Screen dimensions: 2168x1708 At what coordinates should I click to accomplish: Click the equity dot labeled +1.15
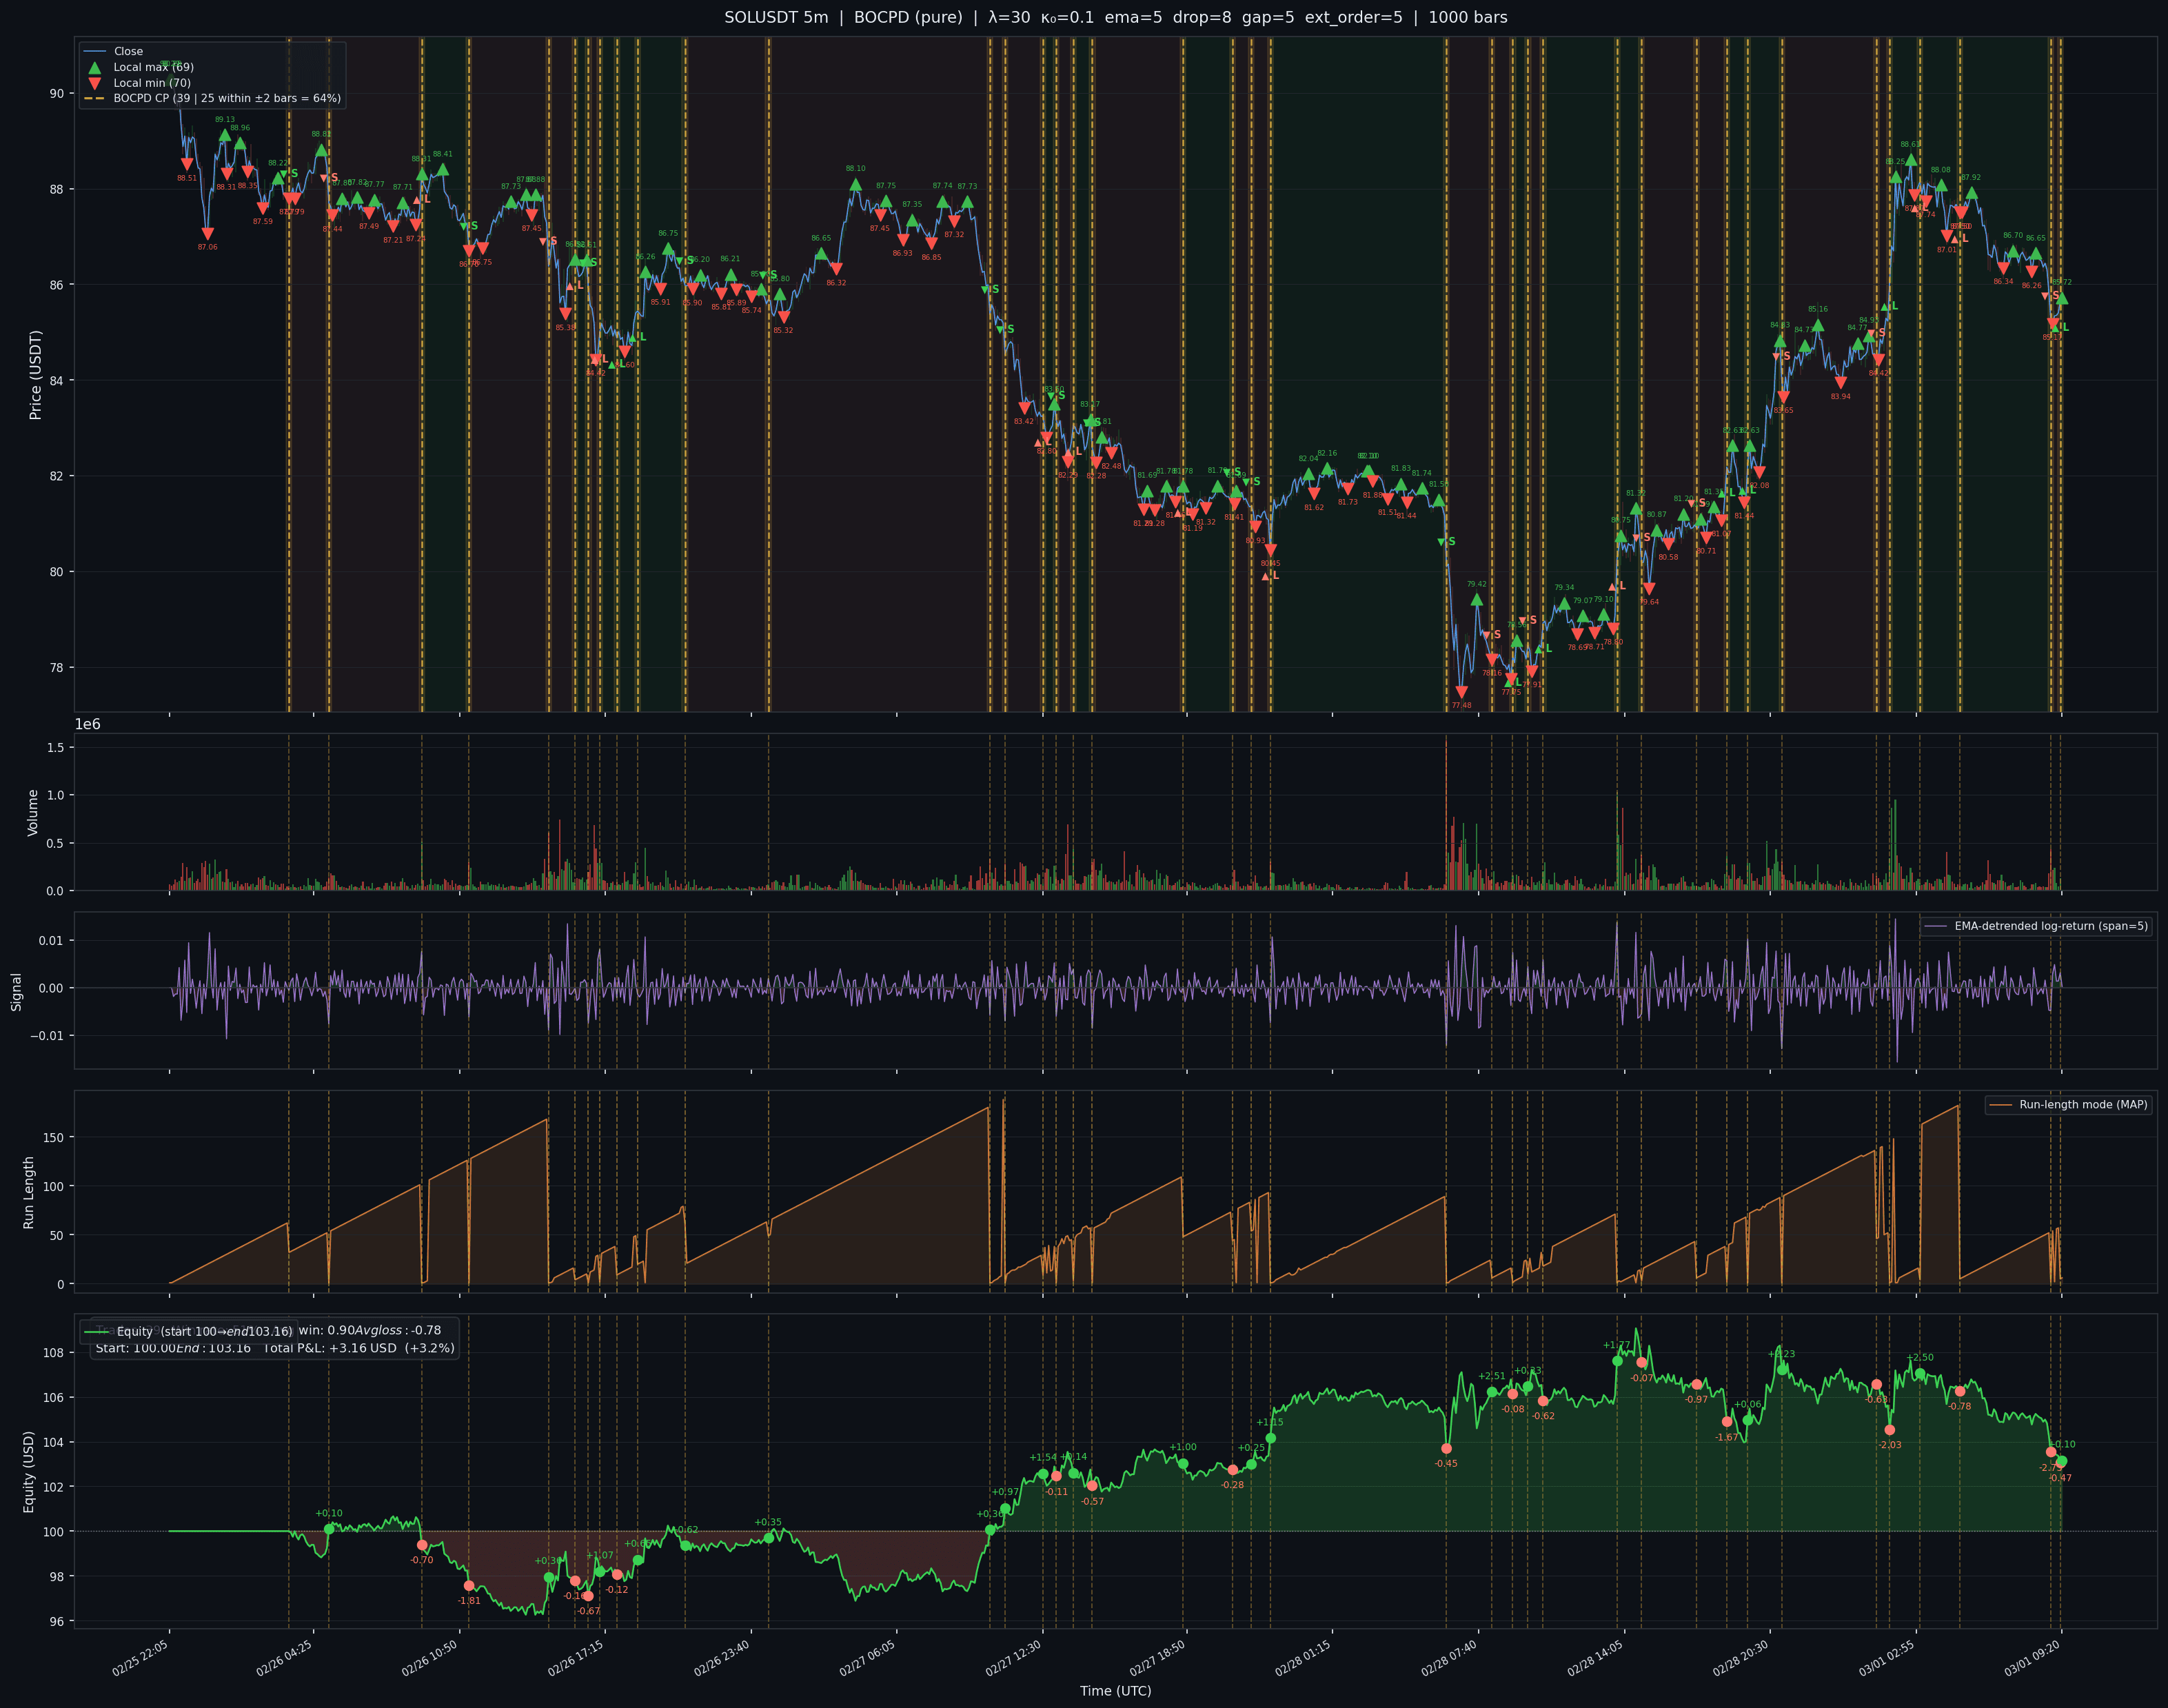1270,1438
